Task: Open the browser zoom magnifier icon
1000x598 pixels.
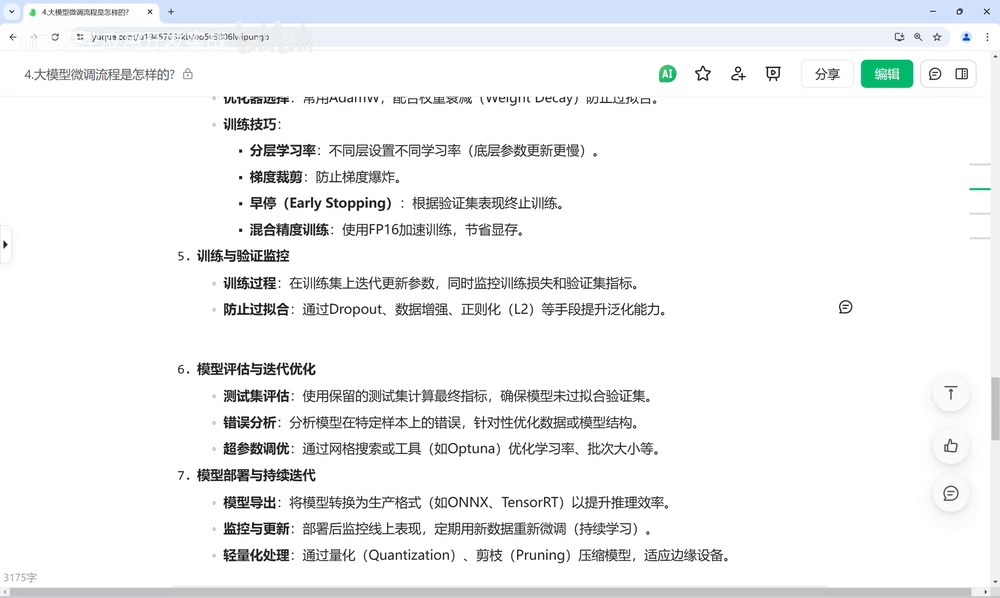Action: tap(918, 37)
